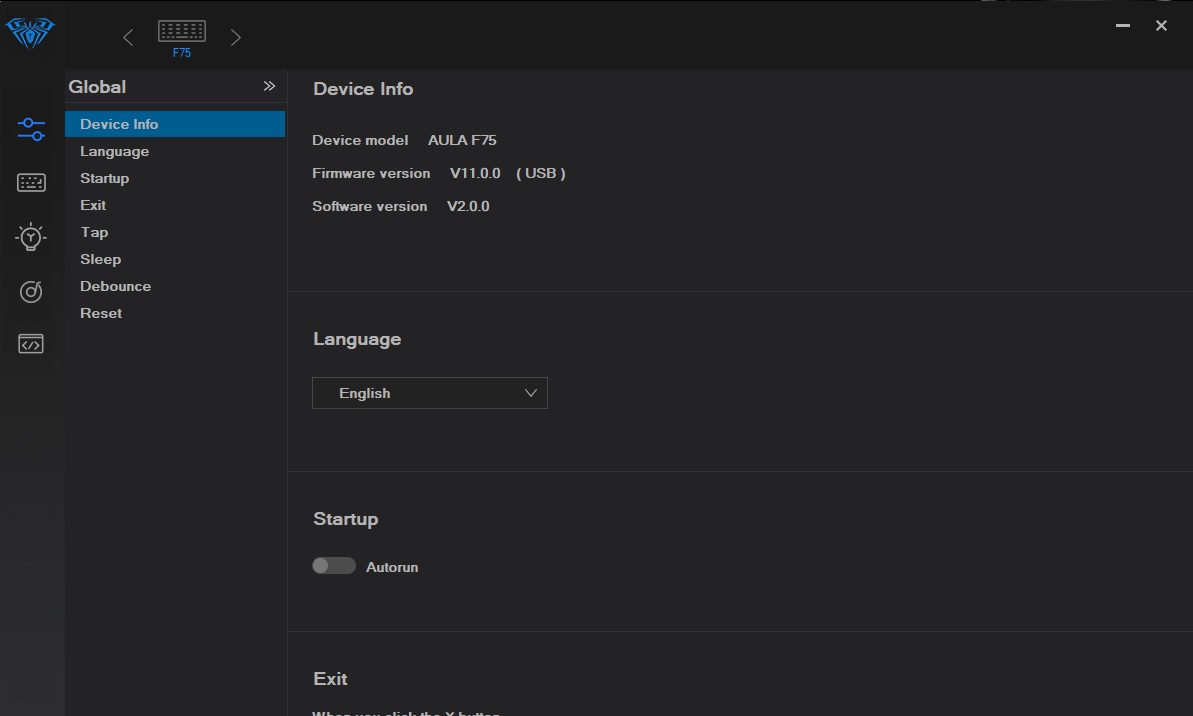Select Sleep in Global list

click(x=175, y=259)
